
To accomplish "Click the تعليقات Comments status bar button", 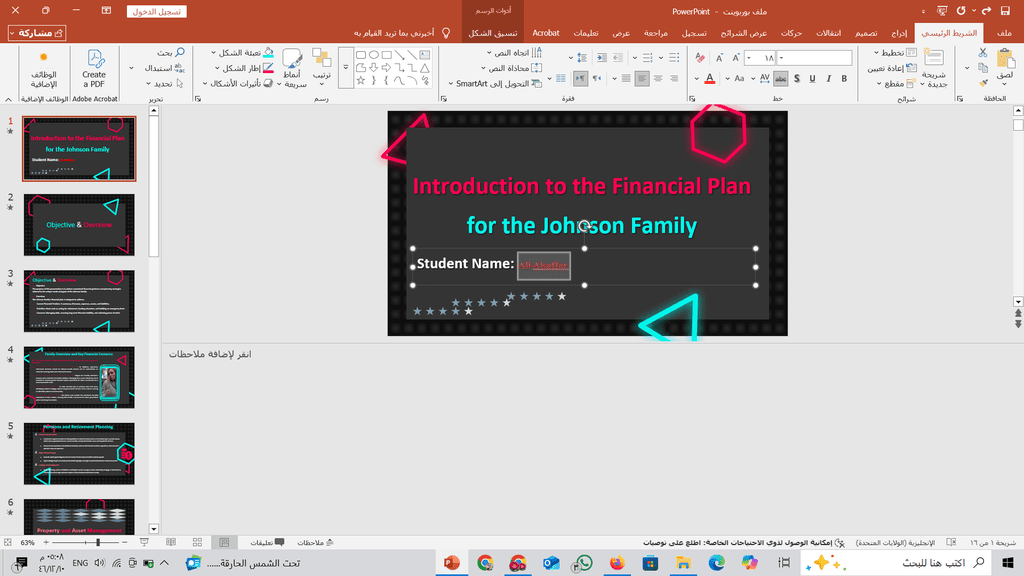I will 267,542.
